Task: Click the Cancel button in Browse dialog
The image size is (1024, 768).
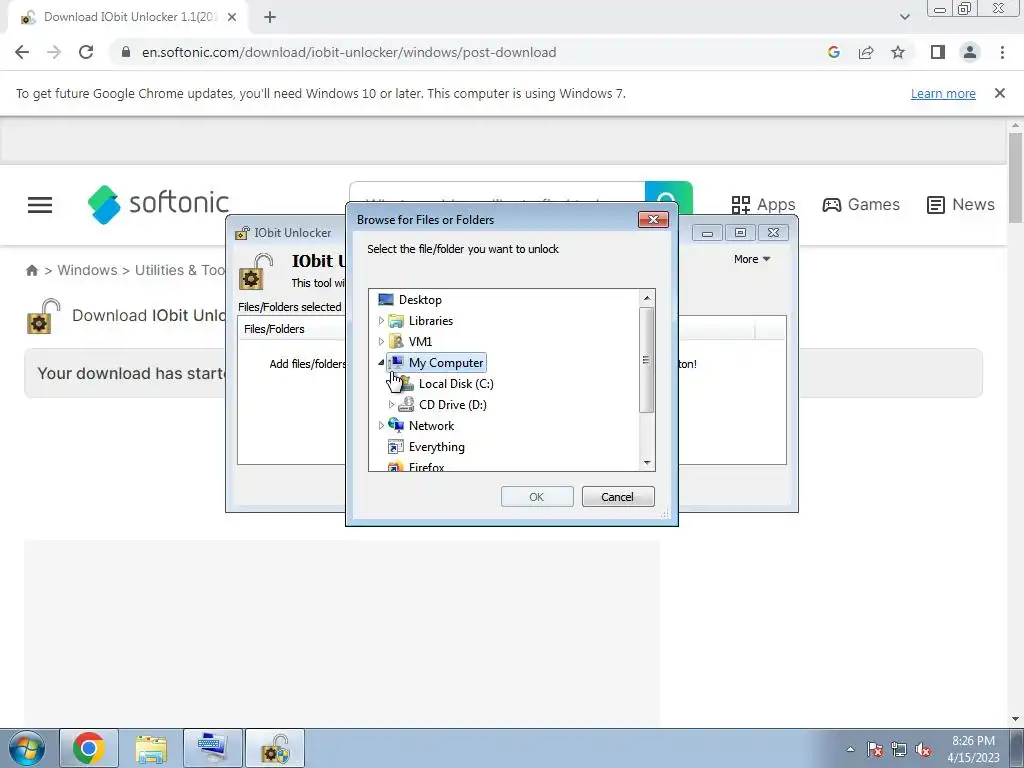Action: [x=617, y=497]
